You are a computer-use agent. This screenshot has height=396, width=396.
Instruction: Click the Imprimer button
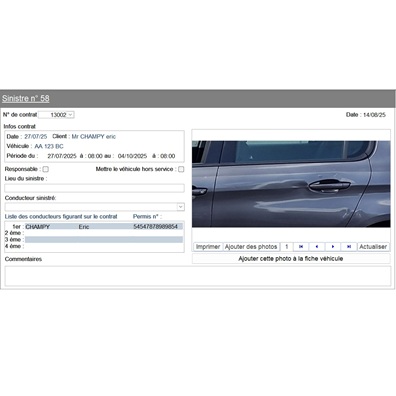[208, 247]
